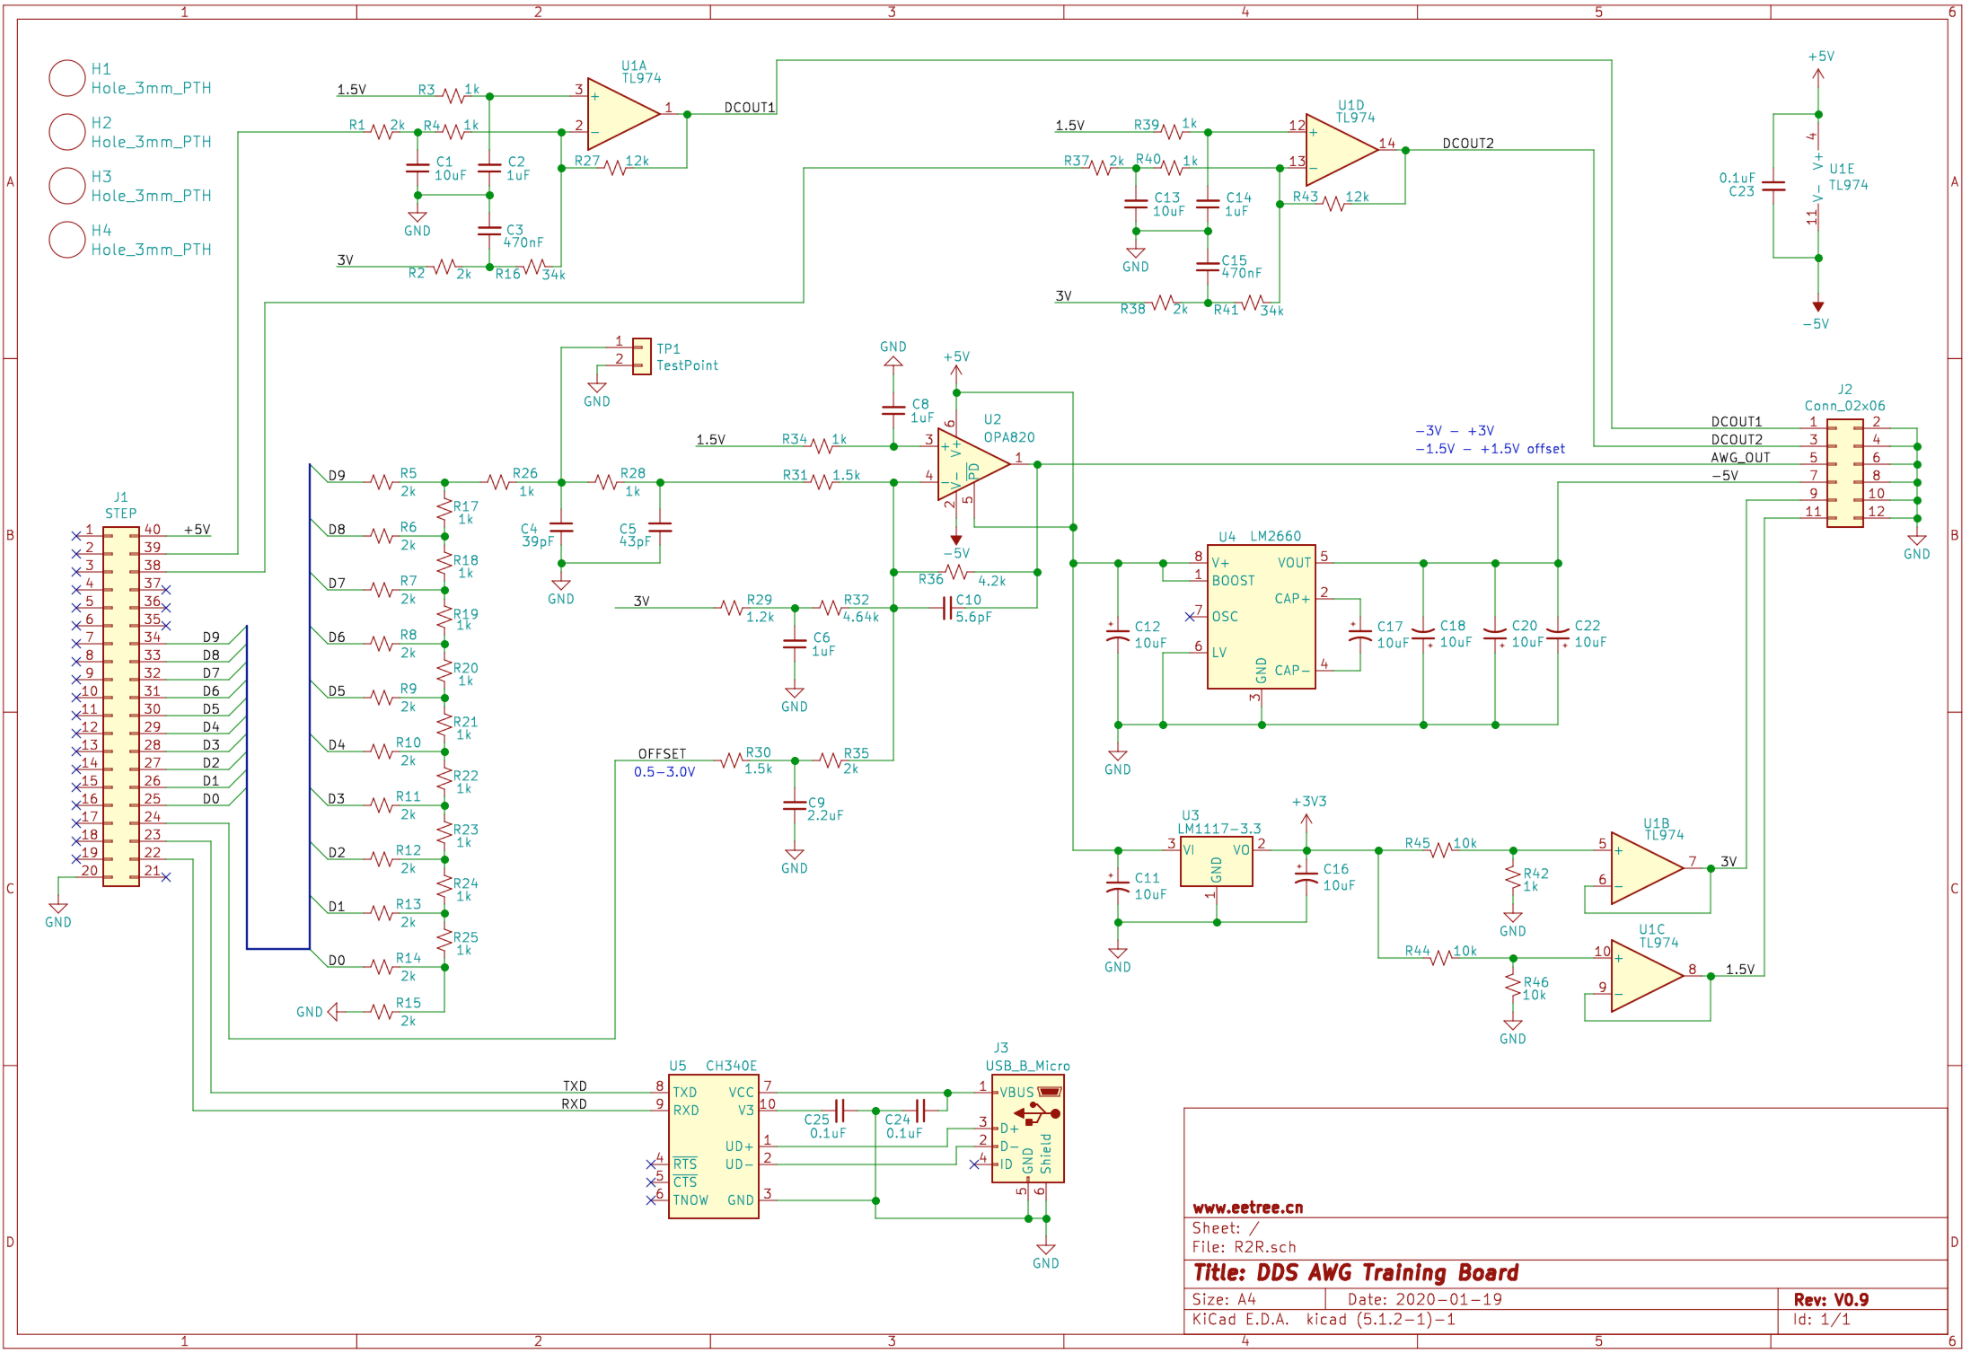Select the Hole_3mm_PTH label of H1
The image size is (1968, 1350).
[151, 88]
